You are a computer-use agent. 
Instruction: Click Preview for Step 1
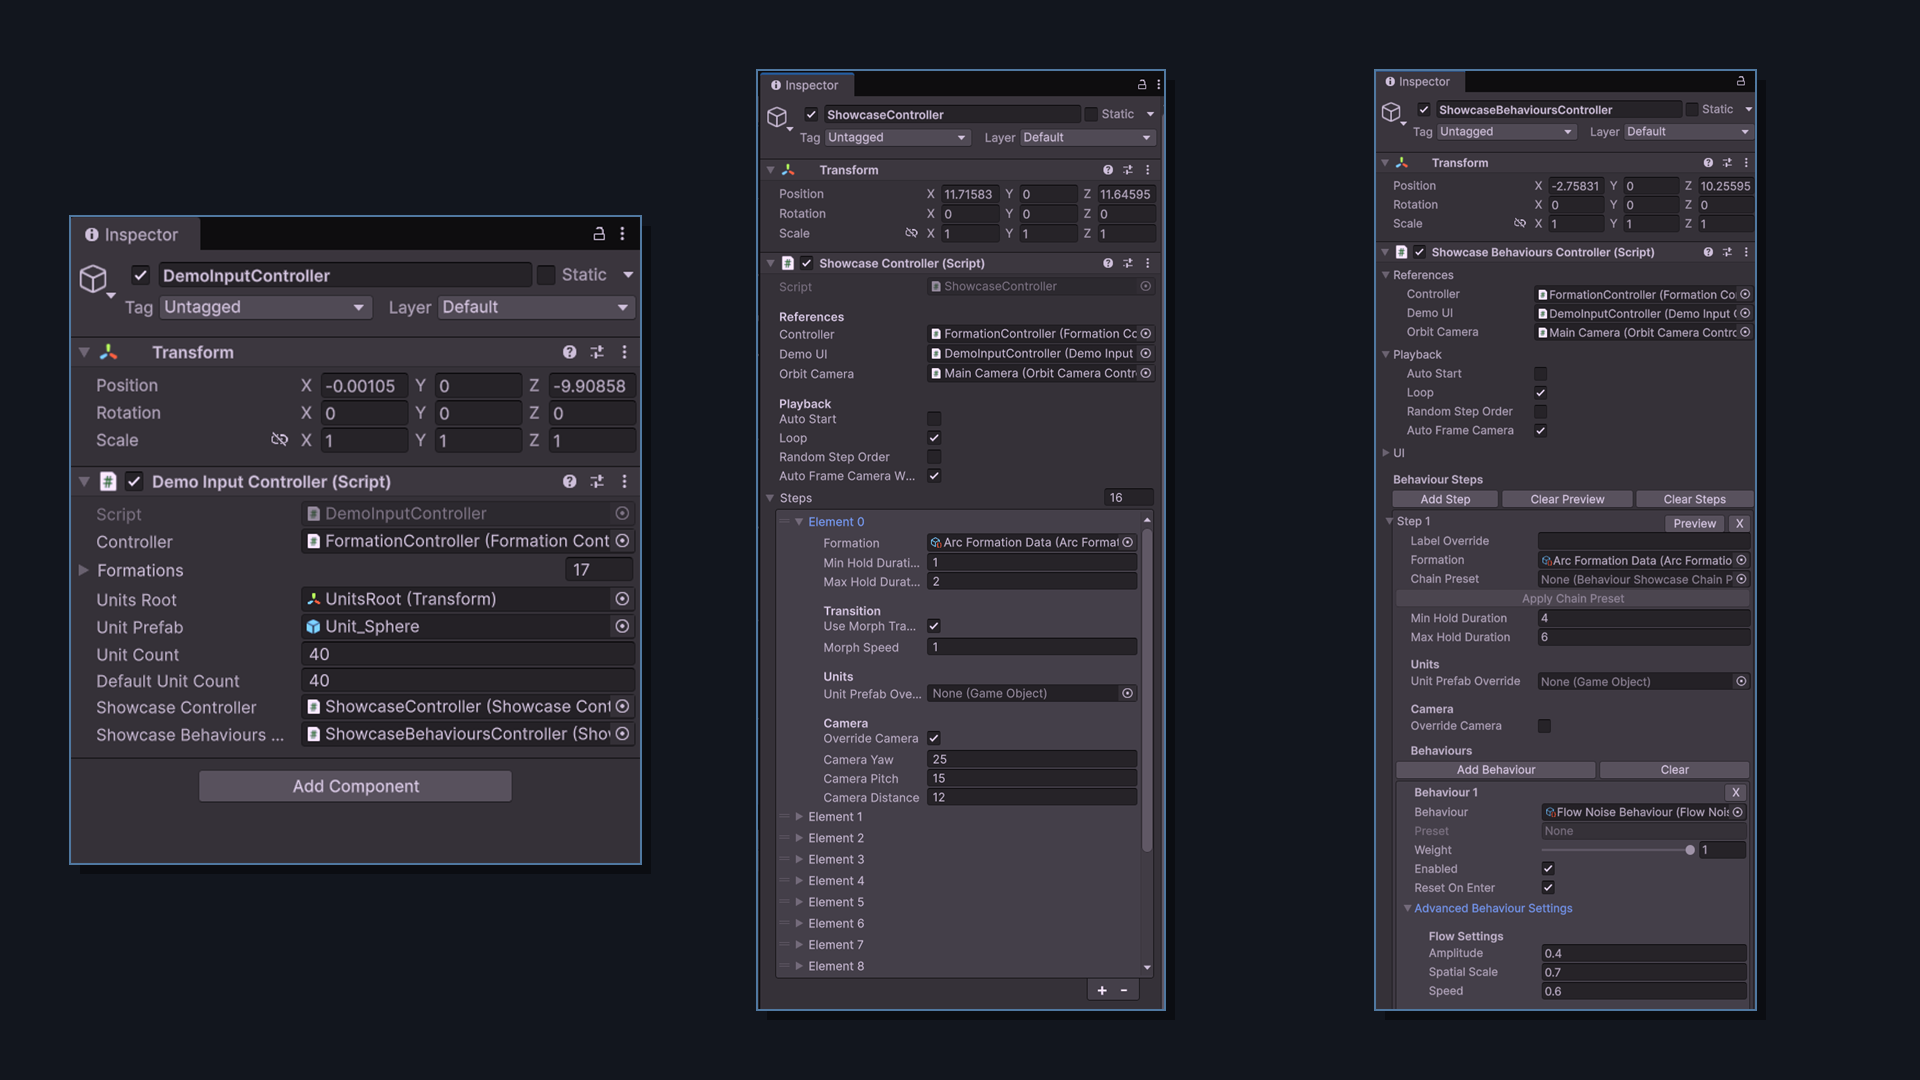(x=1694, y=523)
